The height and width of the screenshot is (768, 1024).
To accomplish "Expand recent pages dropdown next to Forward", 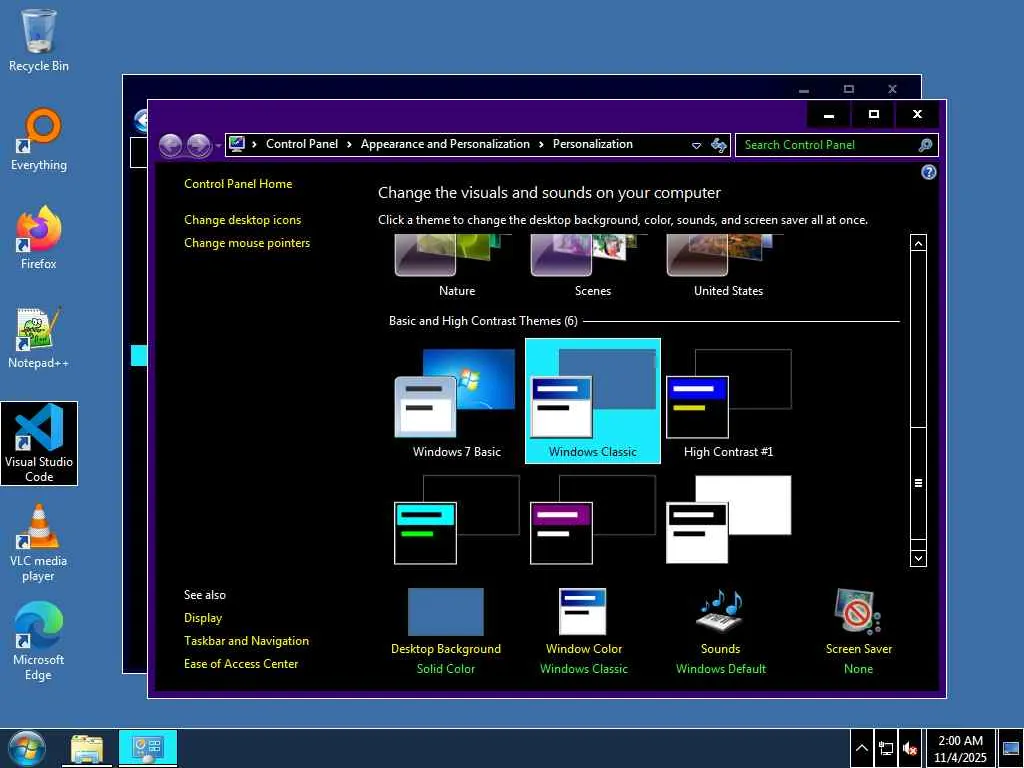I will pyautogui.click(x=218, y=146).
